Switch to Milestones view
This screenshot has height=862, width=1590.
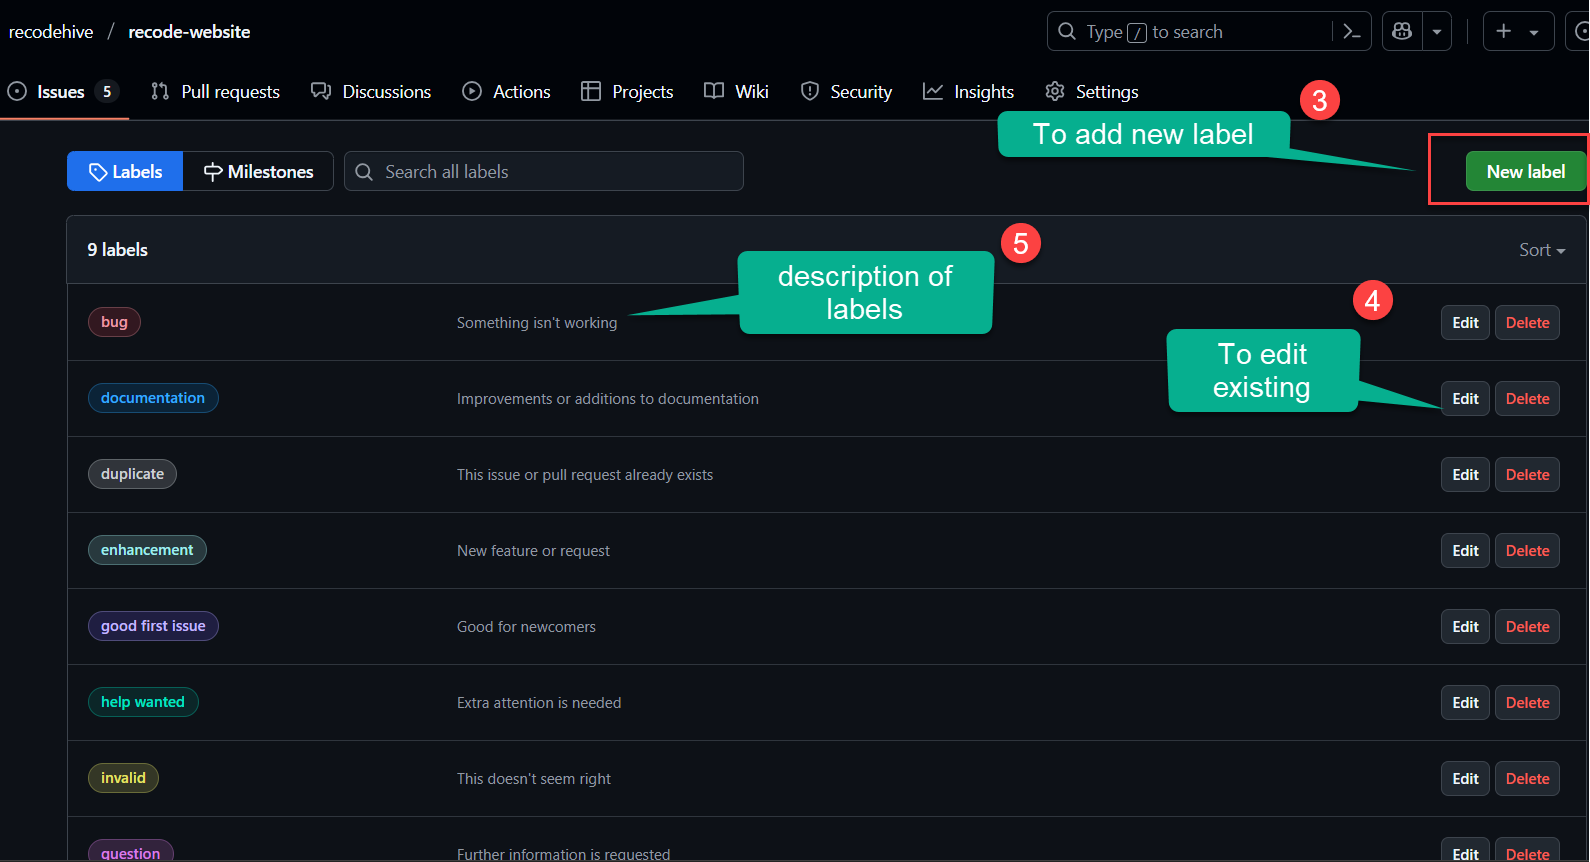[258, 171]
